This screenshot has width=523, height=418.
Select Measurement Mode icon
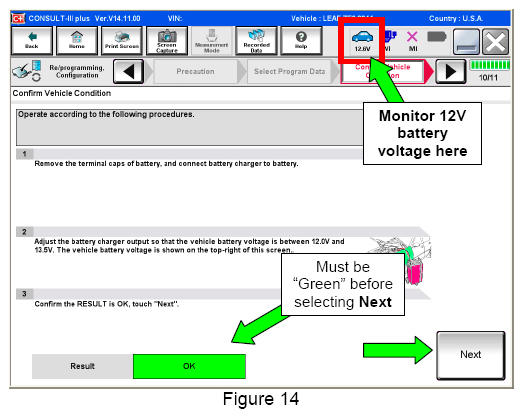click(x=211, y=41)
